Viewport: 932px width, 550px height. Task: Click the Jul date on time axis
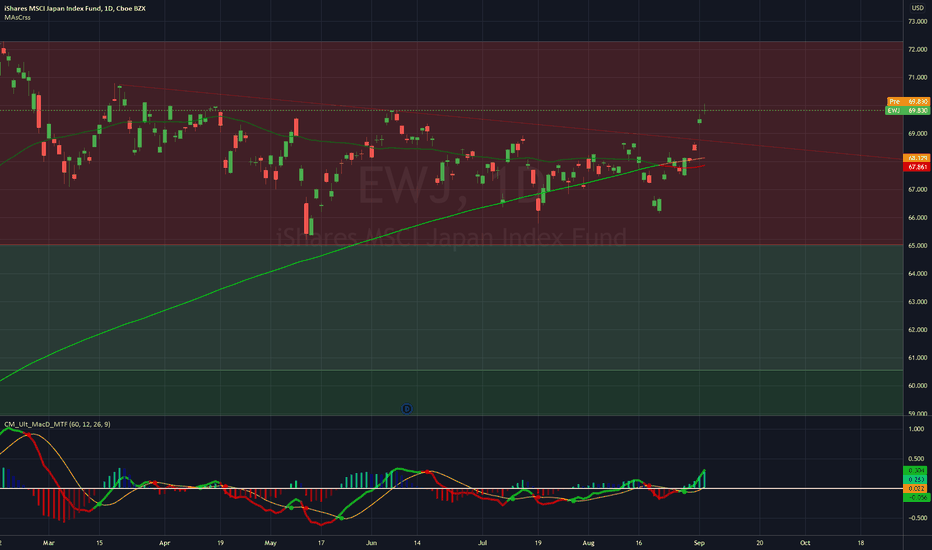(x=483, y=543)
